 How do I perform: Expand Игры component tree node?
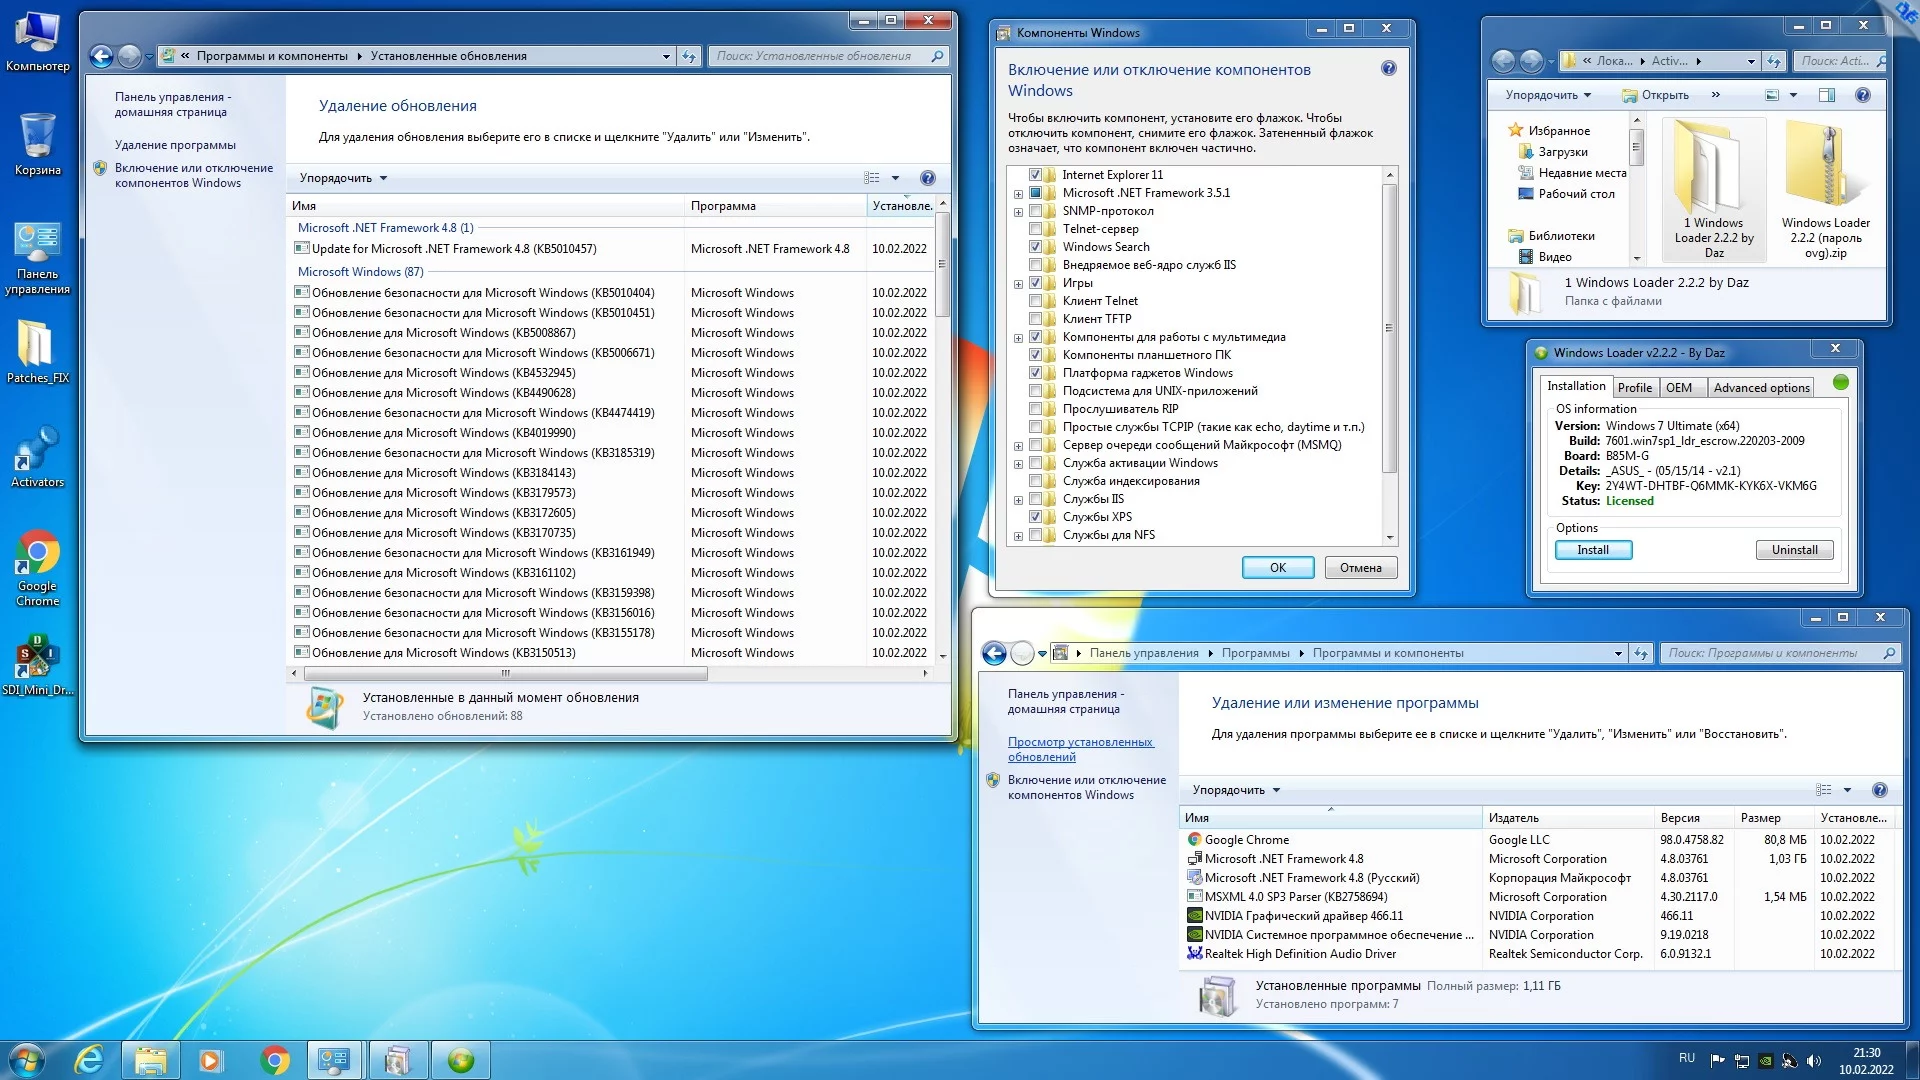coord(1018,284)
